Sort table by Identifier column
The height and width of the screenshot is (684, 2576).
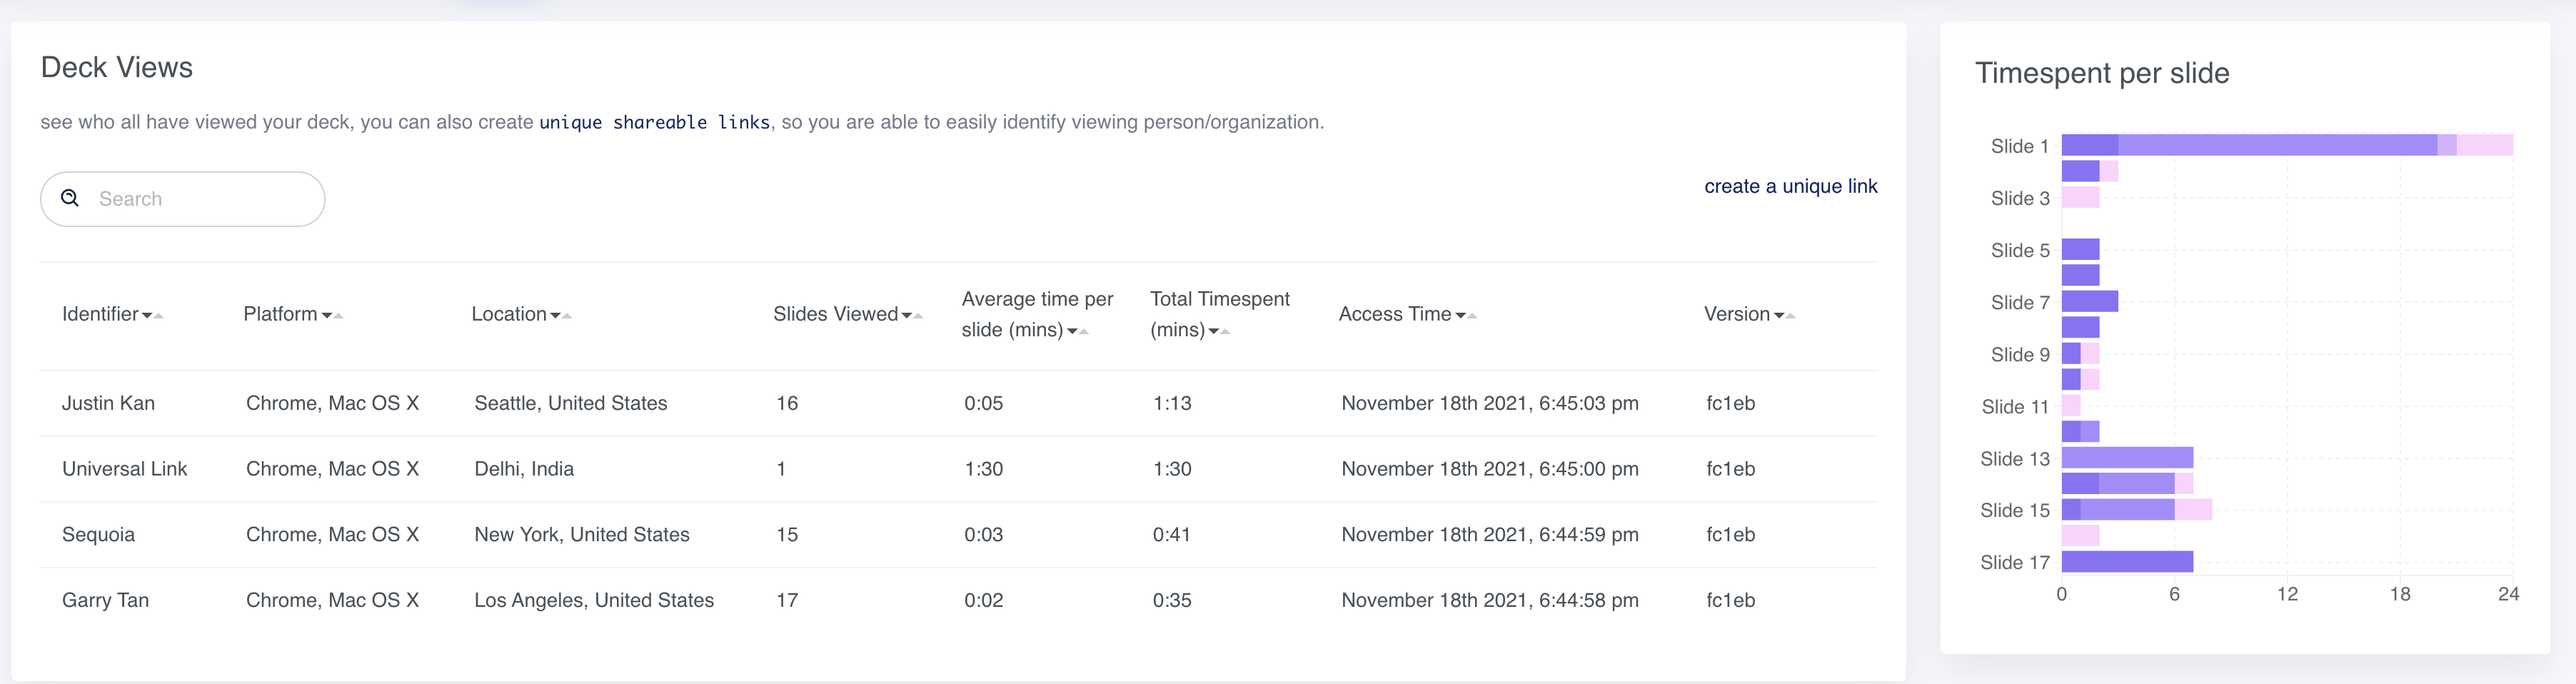click(101, 314)
